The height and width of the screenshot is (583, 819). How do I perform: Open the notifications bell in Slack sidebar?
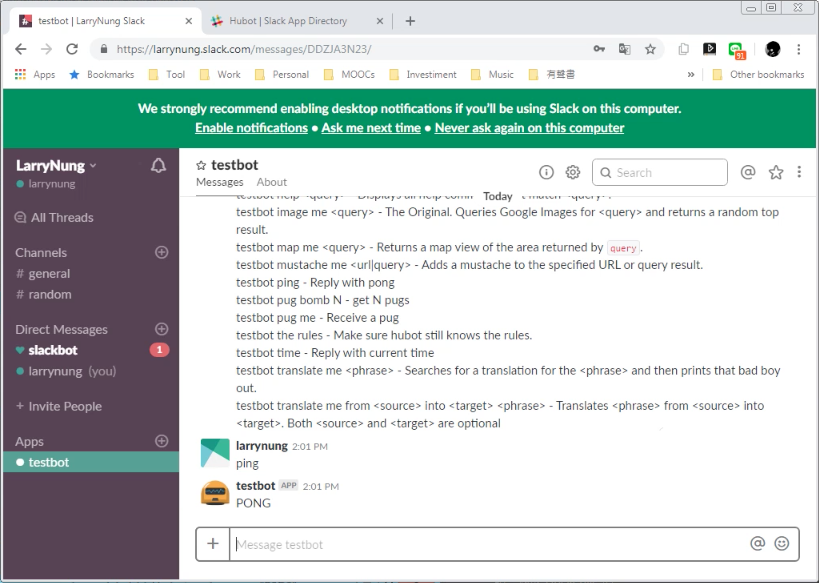[x=158, y=166]
